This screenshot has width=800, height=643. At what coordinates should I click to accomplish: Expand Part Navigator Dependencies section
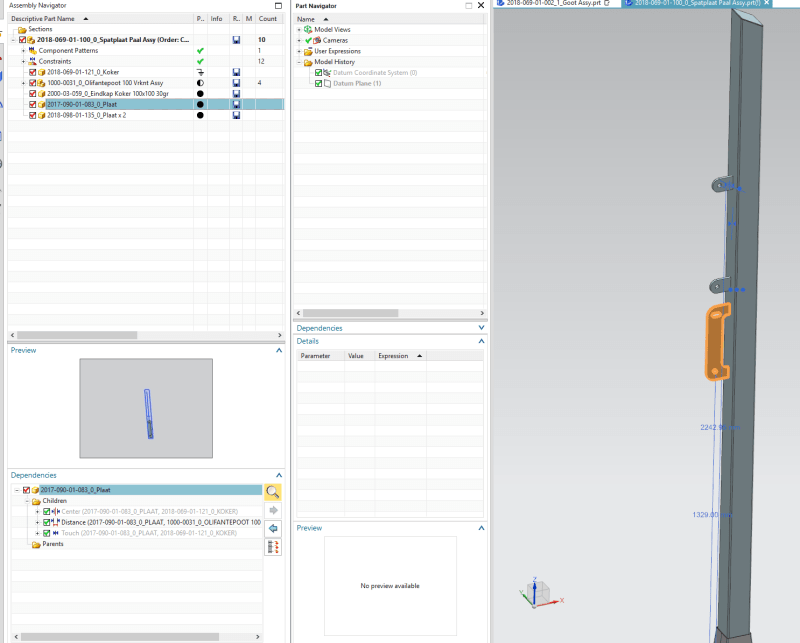pos(481,328)
